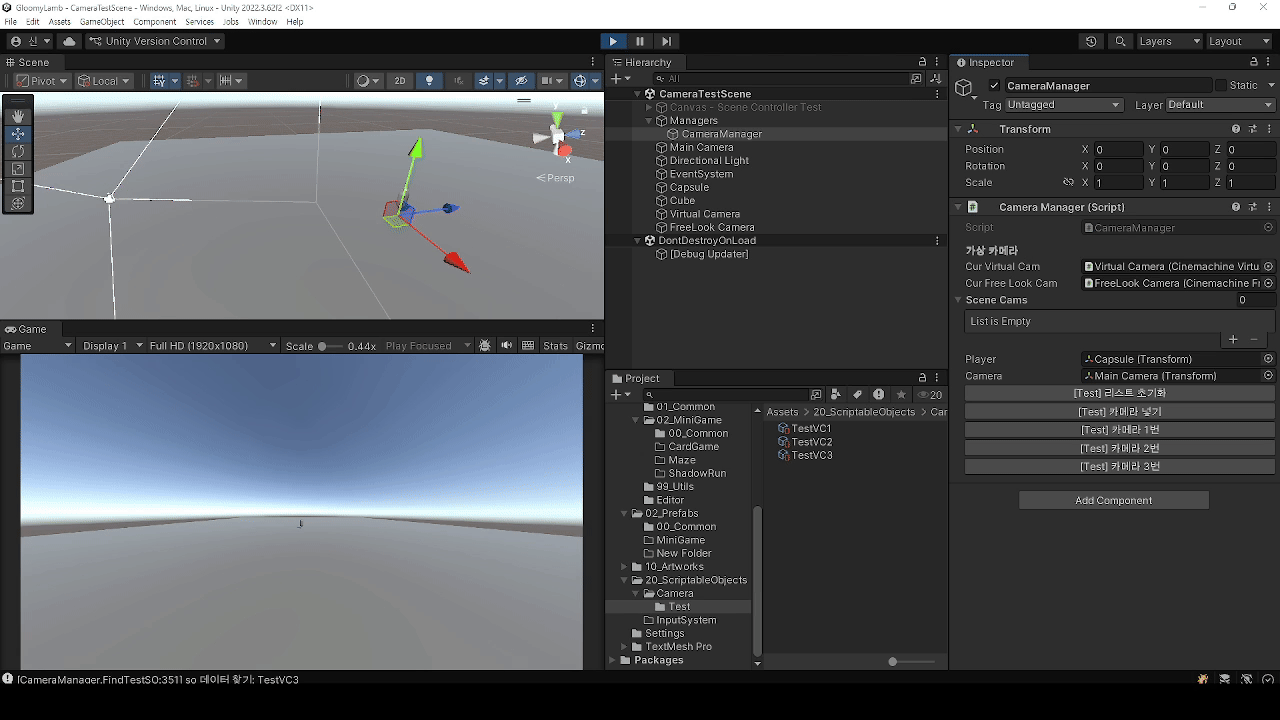Toggle Scene audio icon
The image size is (1280, 720).
[458, 81]
